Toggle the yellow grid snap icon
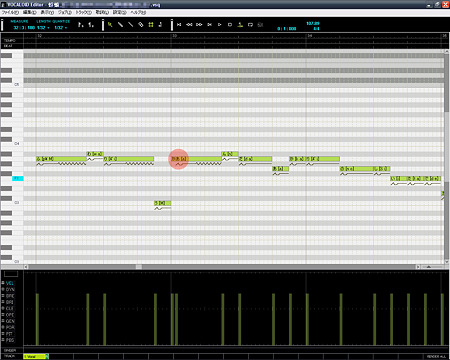The image size is (450, 360). [x=151, y=25]
